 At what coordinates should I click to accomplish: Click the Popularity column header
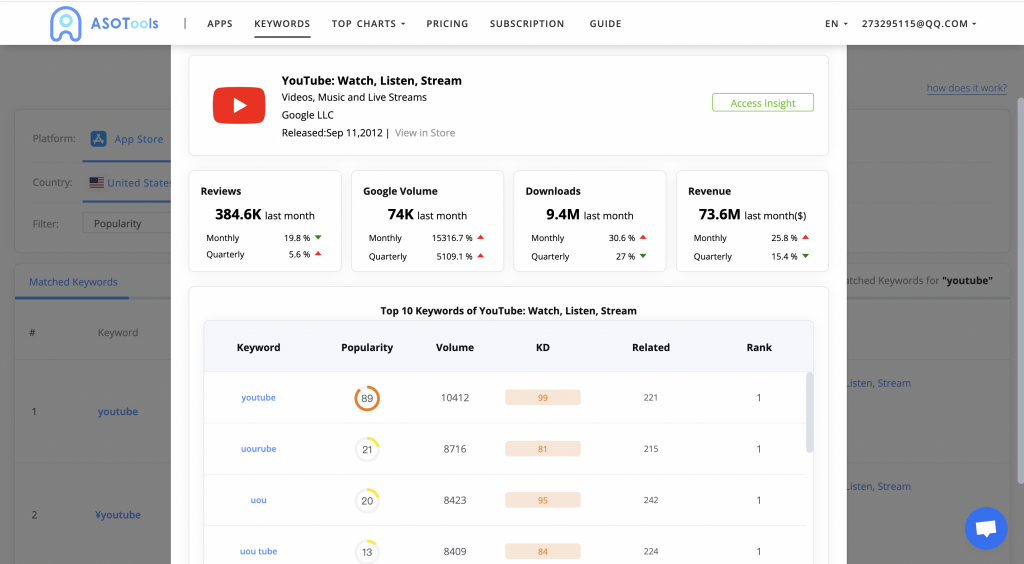(367, 347)
